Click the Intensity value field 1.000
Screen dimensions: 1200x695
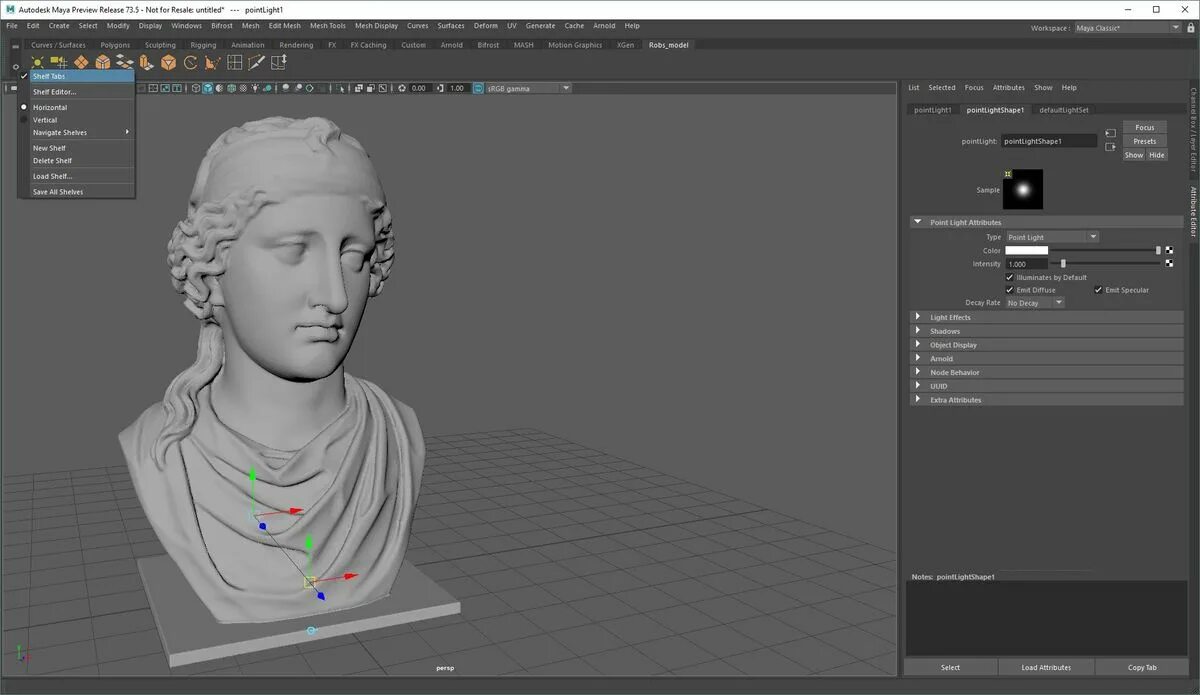(1025, 264)
